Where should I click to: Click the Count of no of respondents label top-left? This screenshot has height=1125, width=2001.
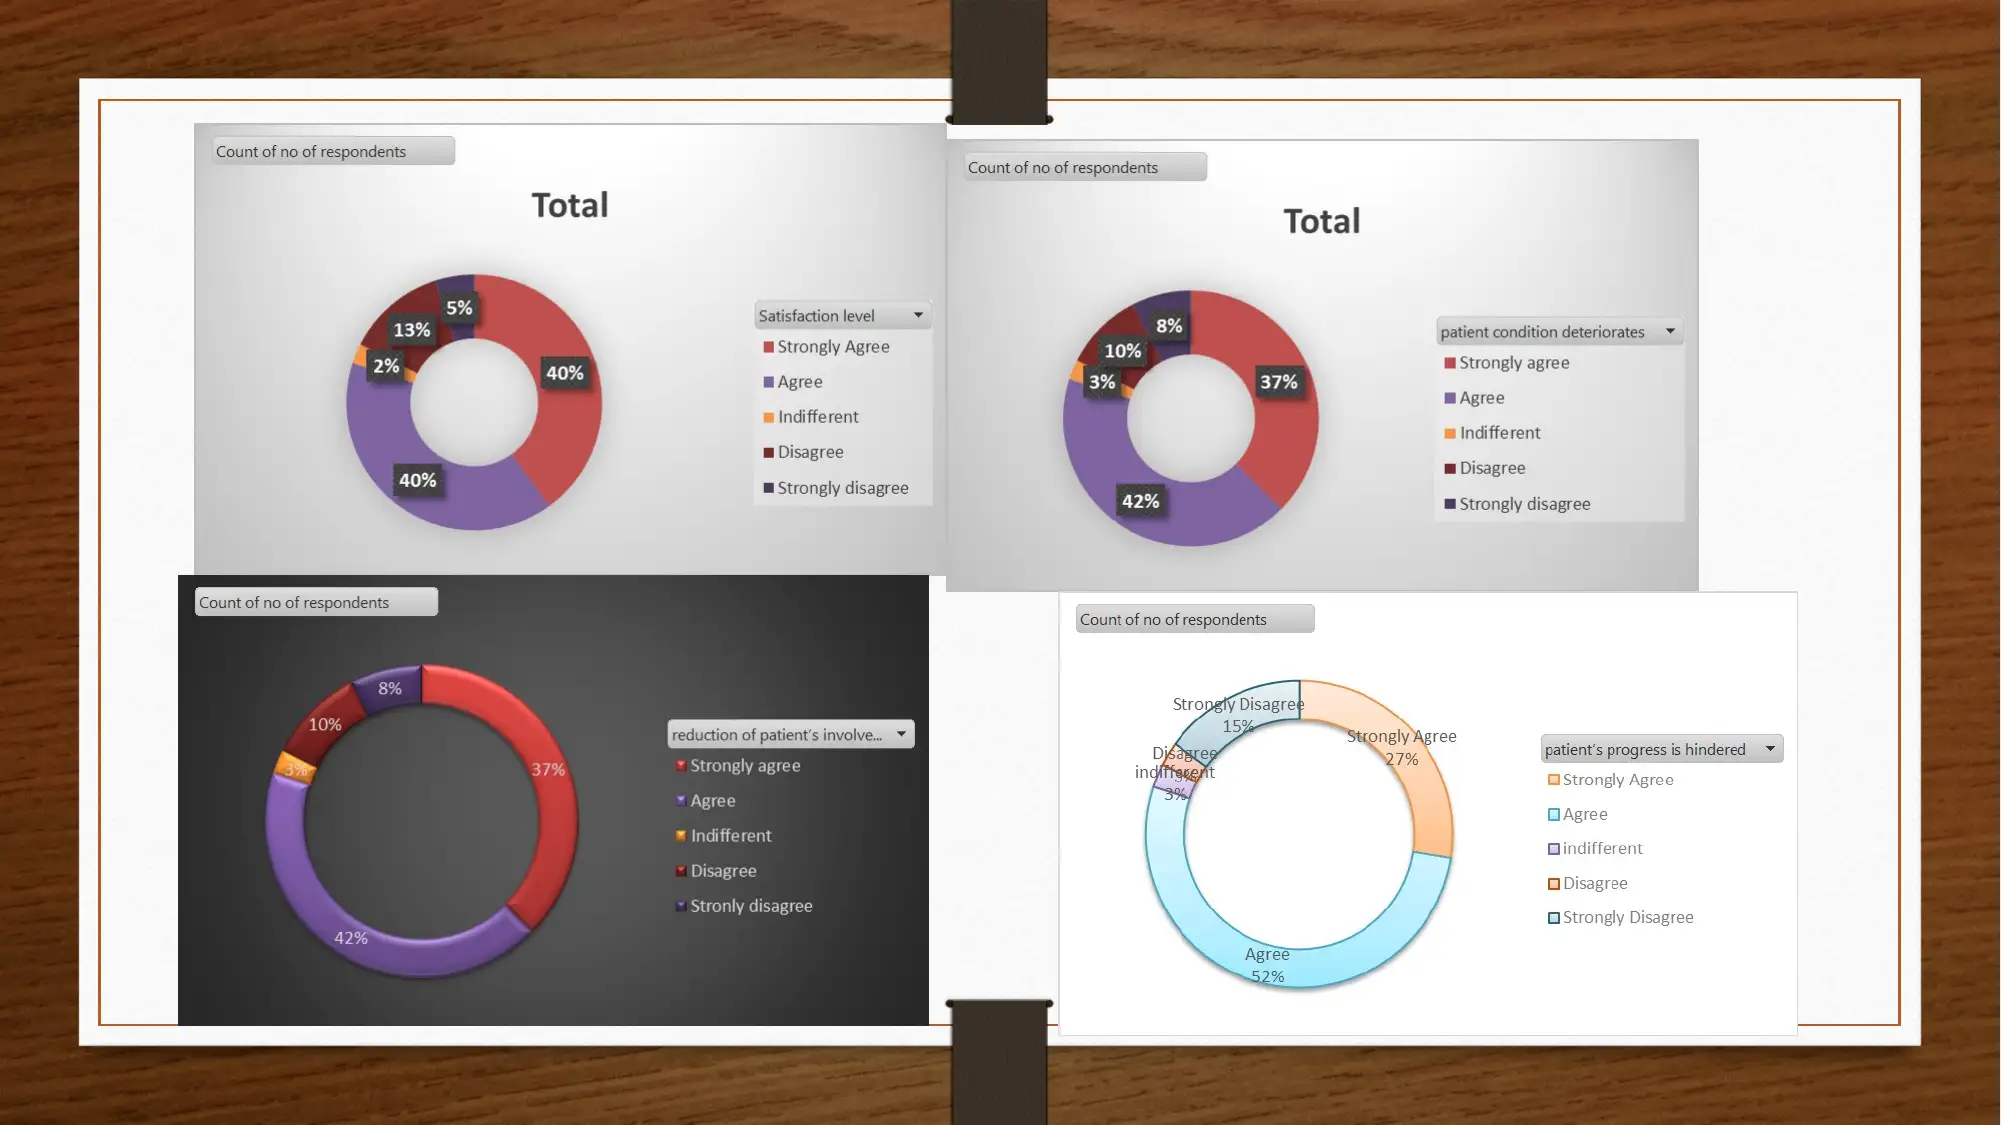[x=327, y=150]
